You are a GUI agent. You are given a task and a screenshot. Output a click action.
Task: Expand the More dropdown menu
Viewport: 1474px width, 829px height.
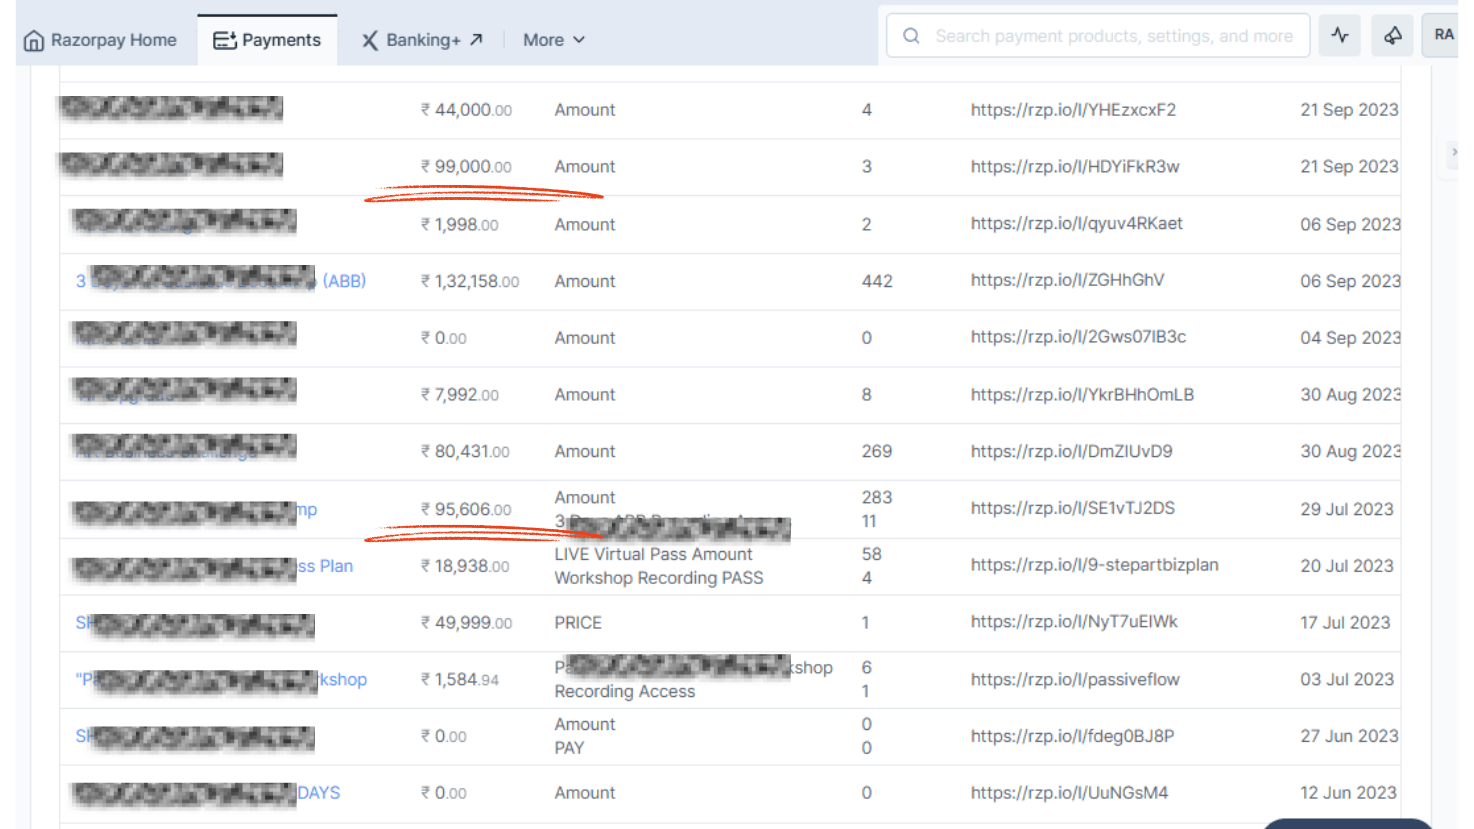coord(553,40)
